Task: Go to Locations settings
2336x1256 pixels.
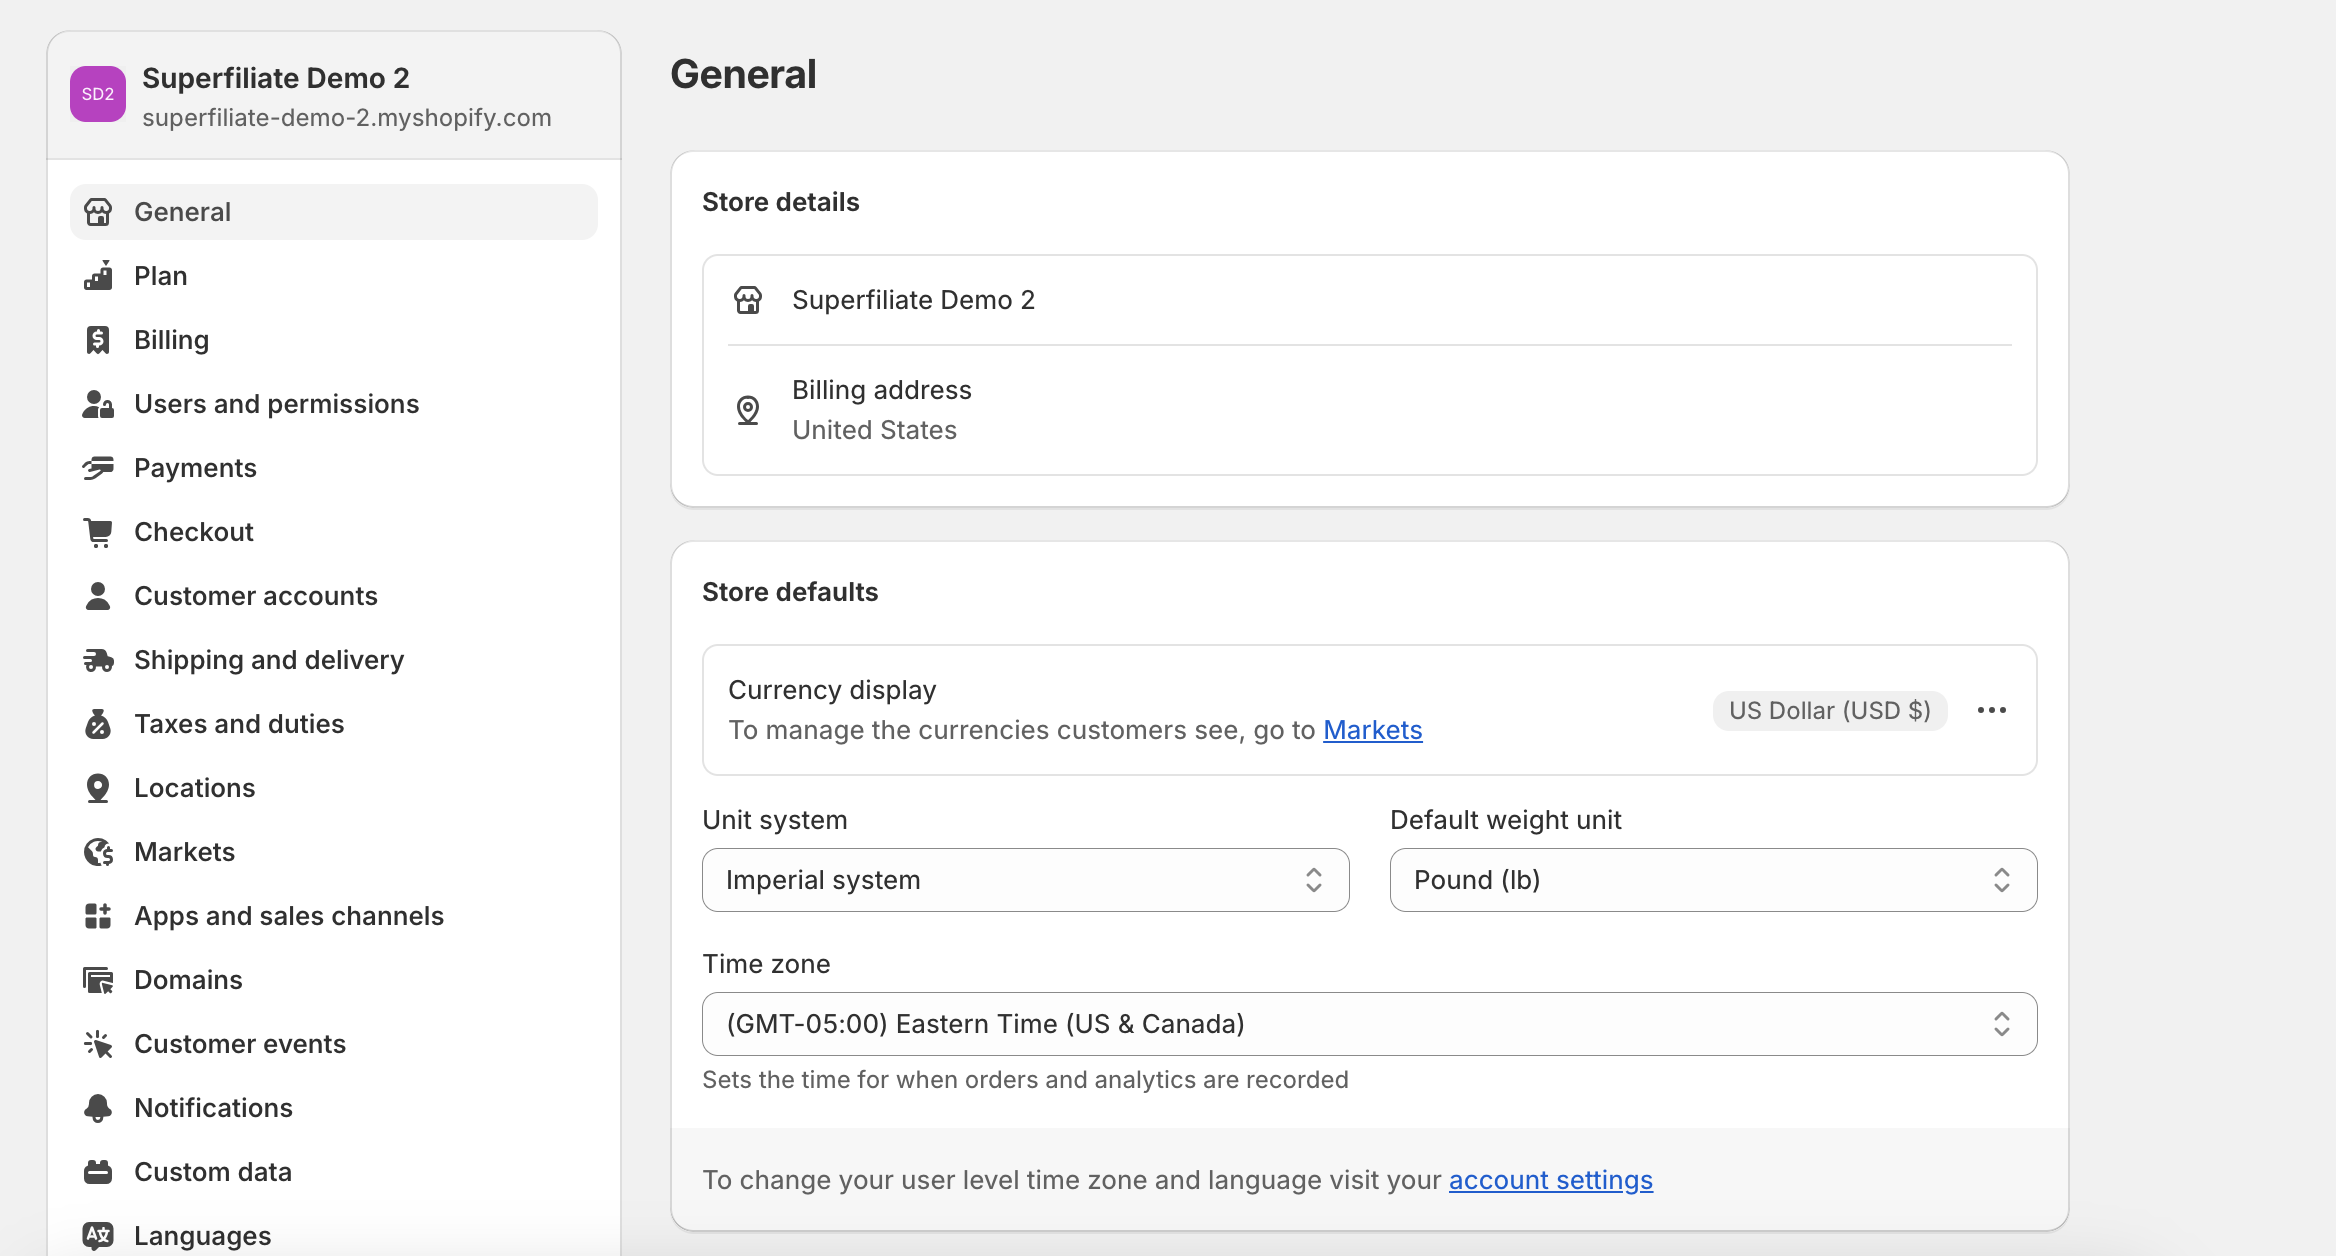Action: [334, 788]
